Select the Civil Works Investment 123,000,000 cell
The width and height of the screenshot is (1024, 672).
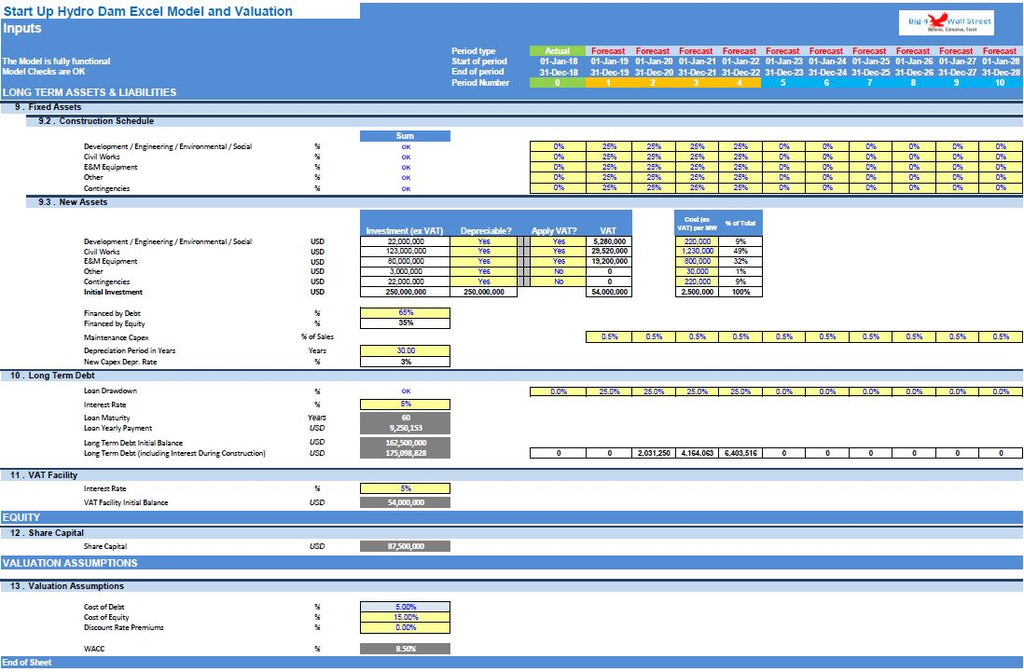pyautogui.click(x=405, y=252)
